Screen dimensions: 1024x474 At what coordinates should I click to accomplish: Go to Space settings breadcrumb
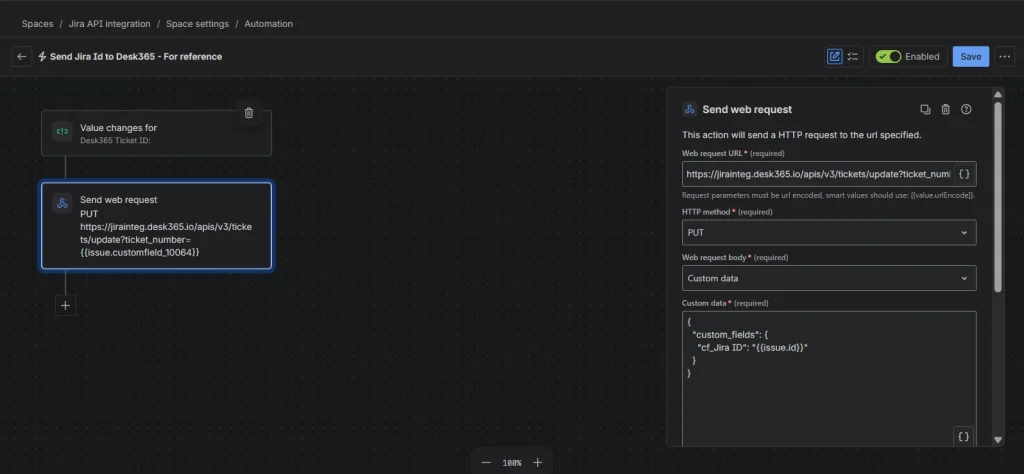[x=197, y=24]
